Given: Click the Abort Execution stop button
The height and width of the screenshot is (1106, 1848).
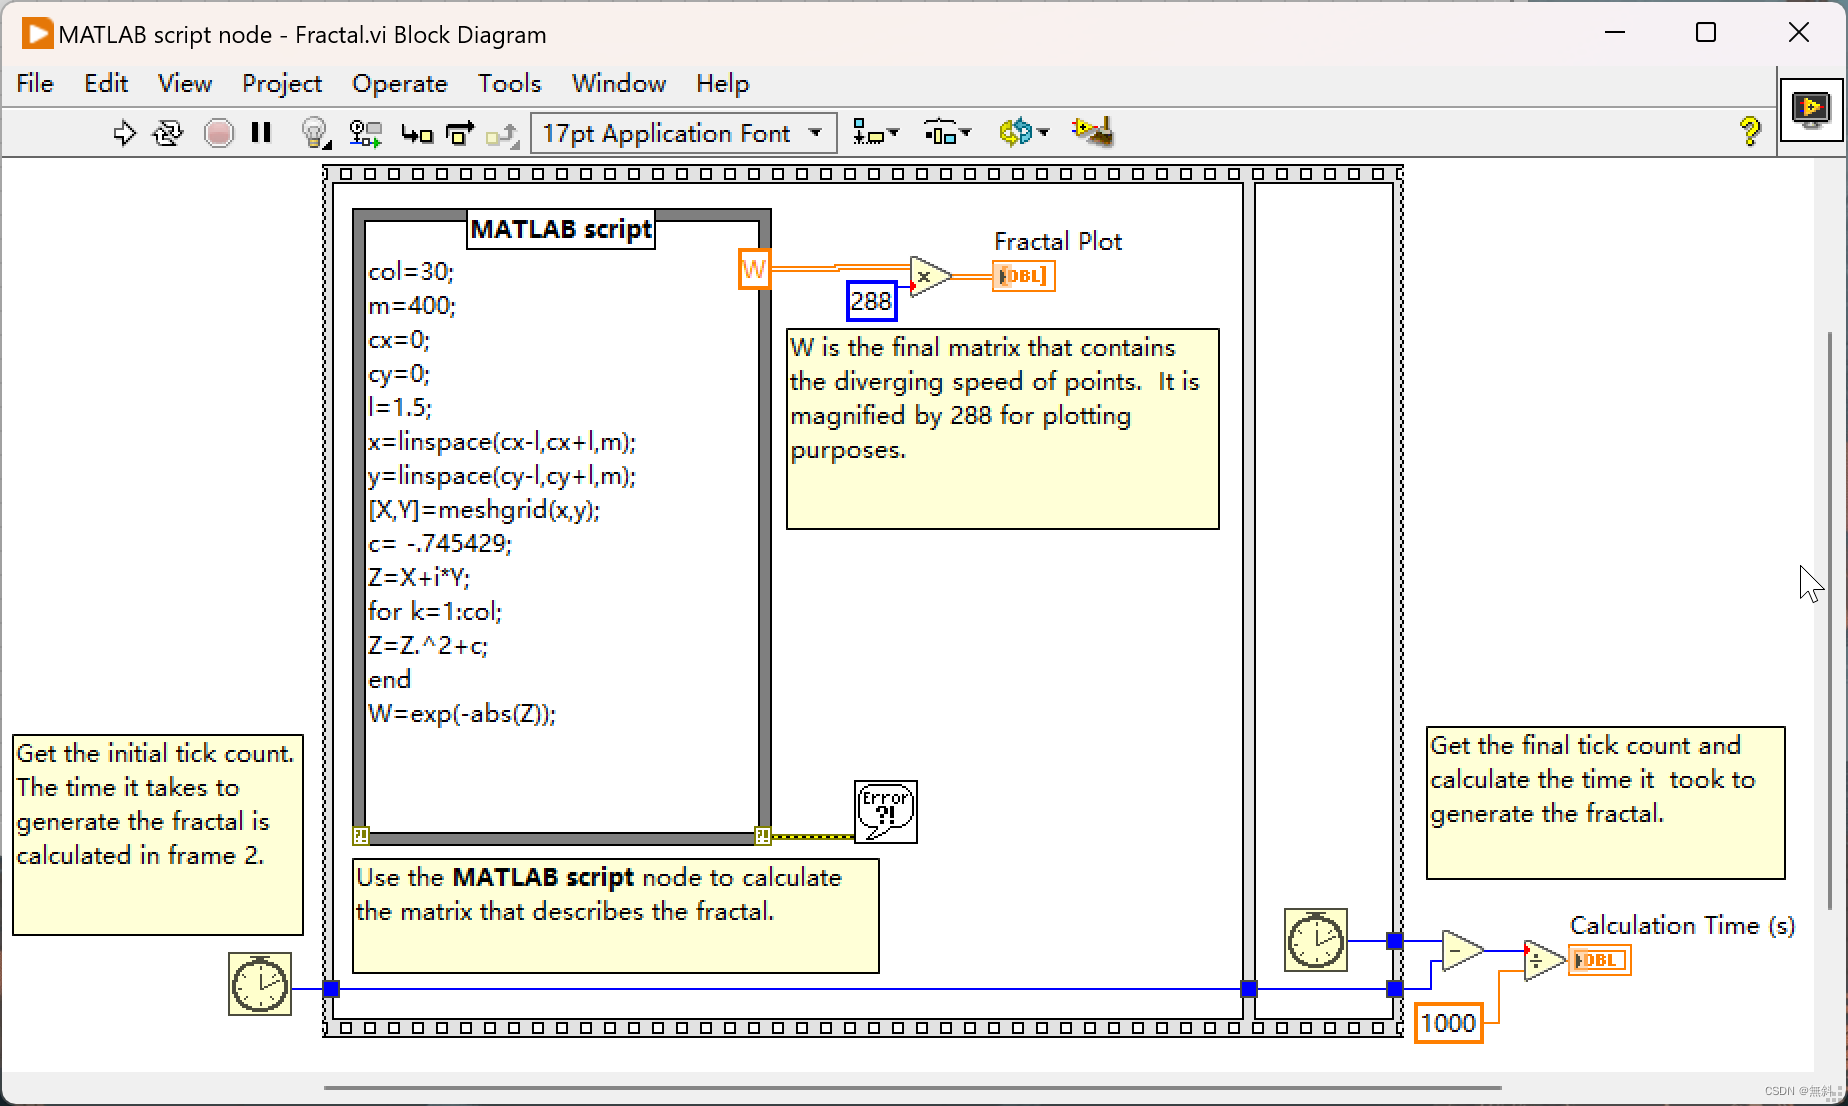Looking at the screenshot, I should coord(218,133).
